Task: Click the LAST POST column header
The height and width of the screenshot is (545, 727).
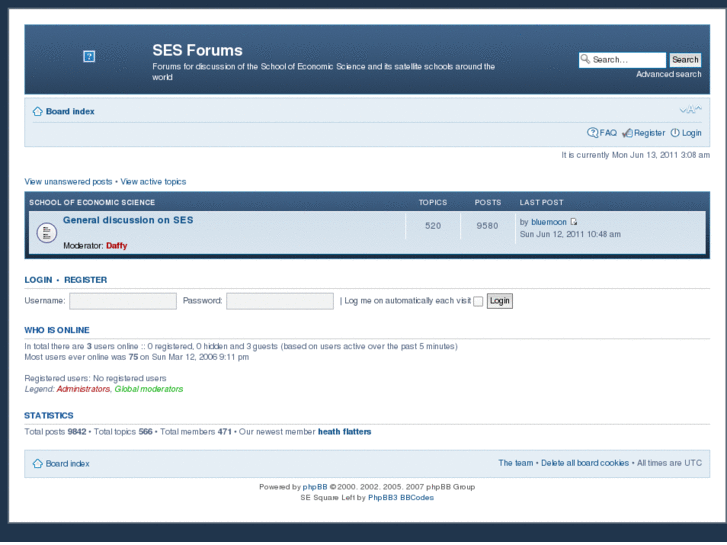Action: click(542, 203)
